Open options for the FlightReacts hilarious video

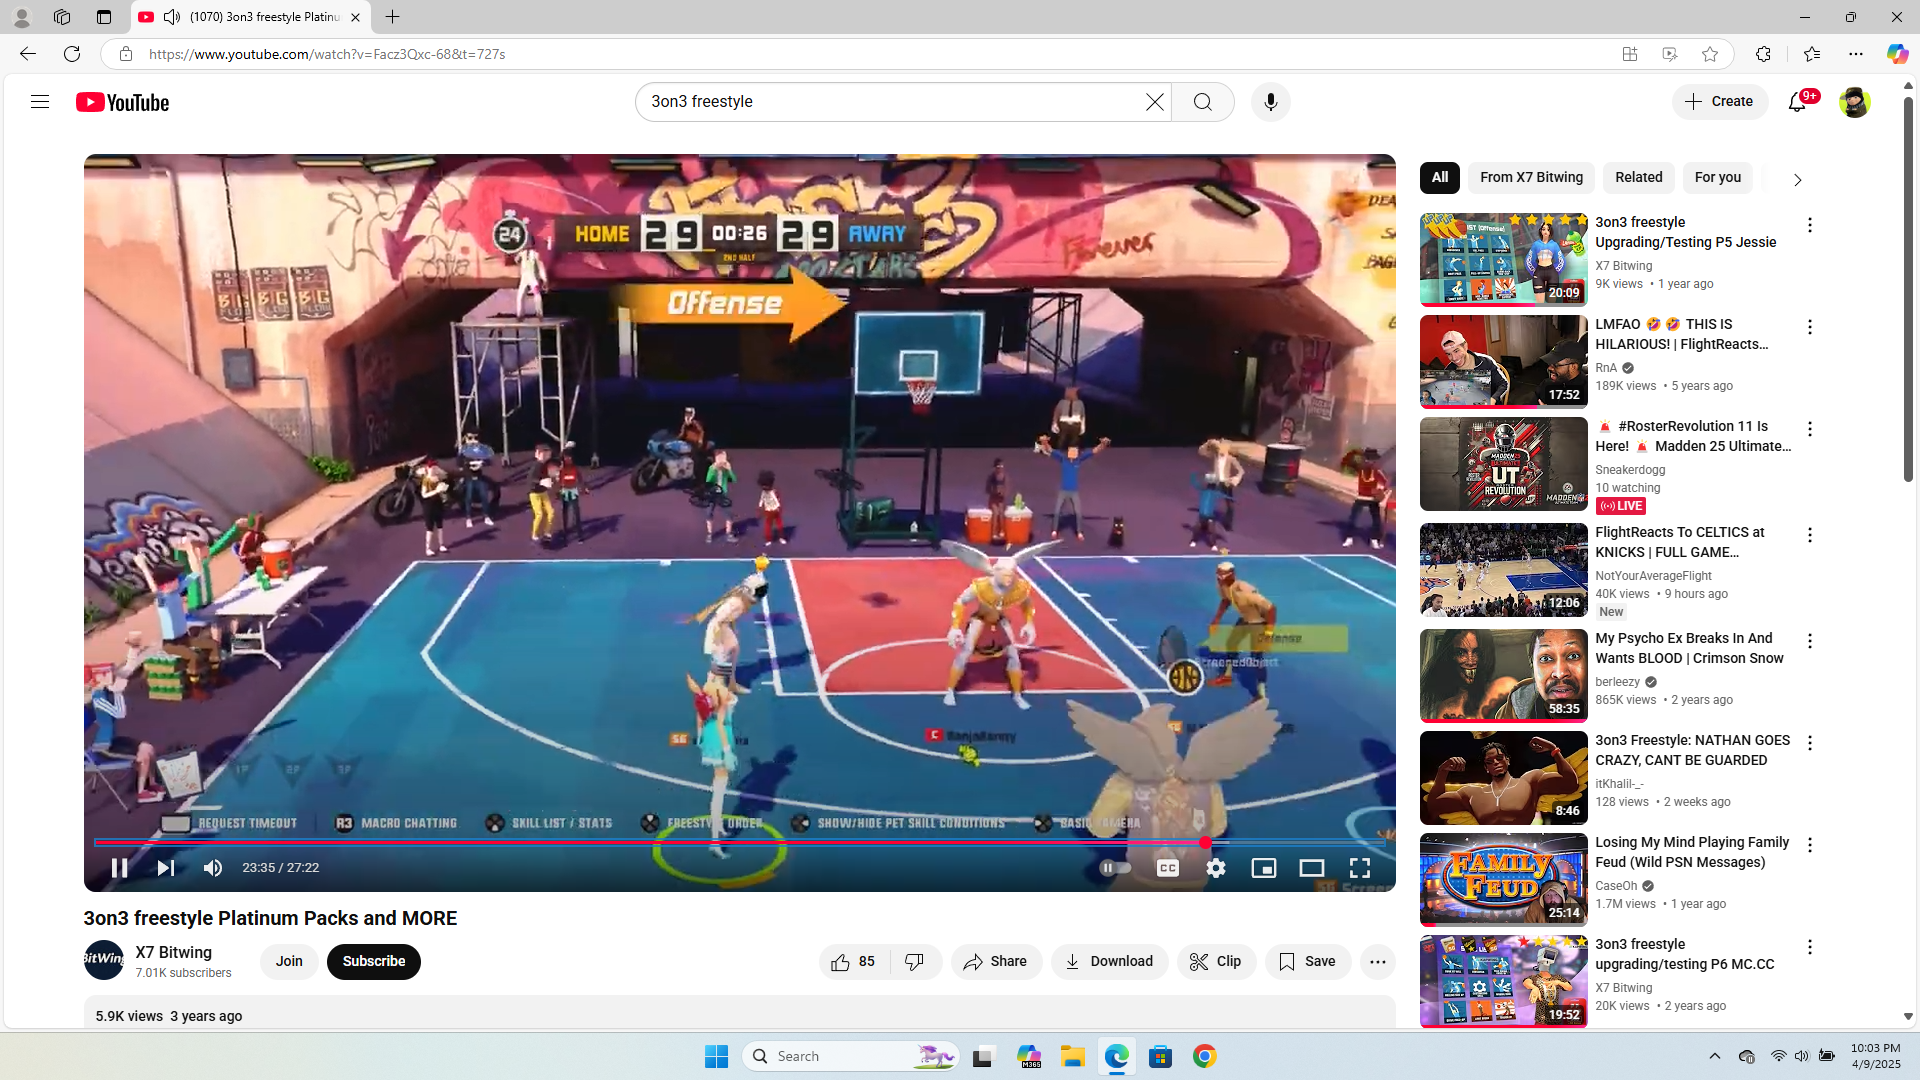(x=1810, y=327)
